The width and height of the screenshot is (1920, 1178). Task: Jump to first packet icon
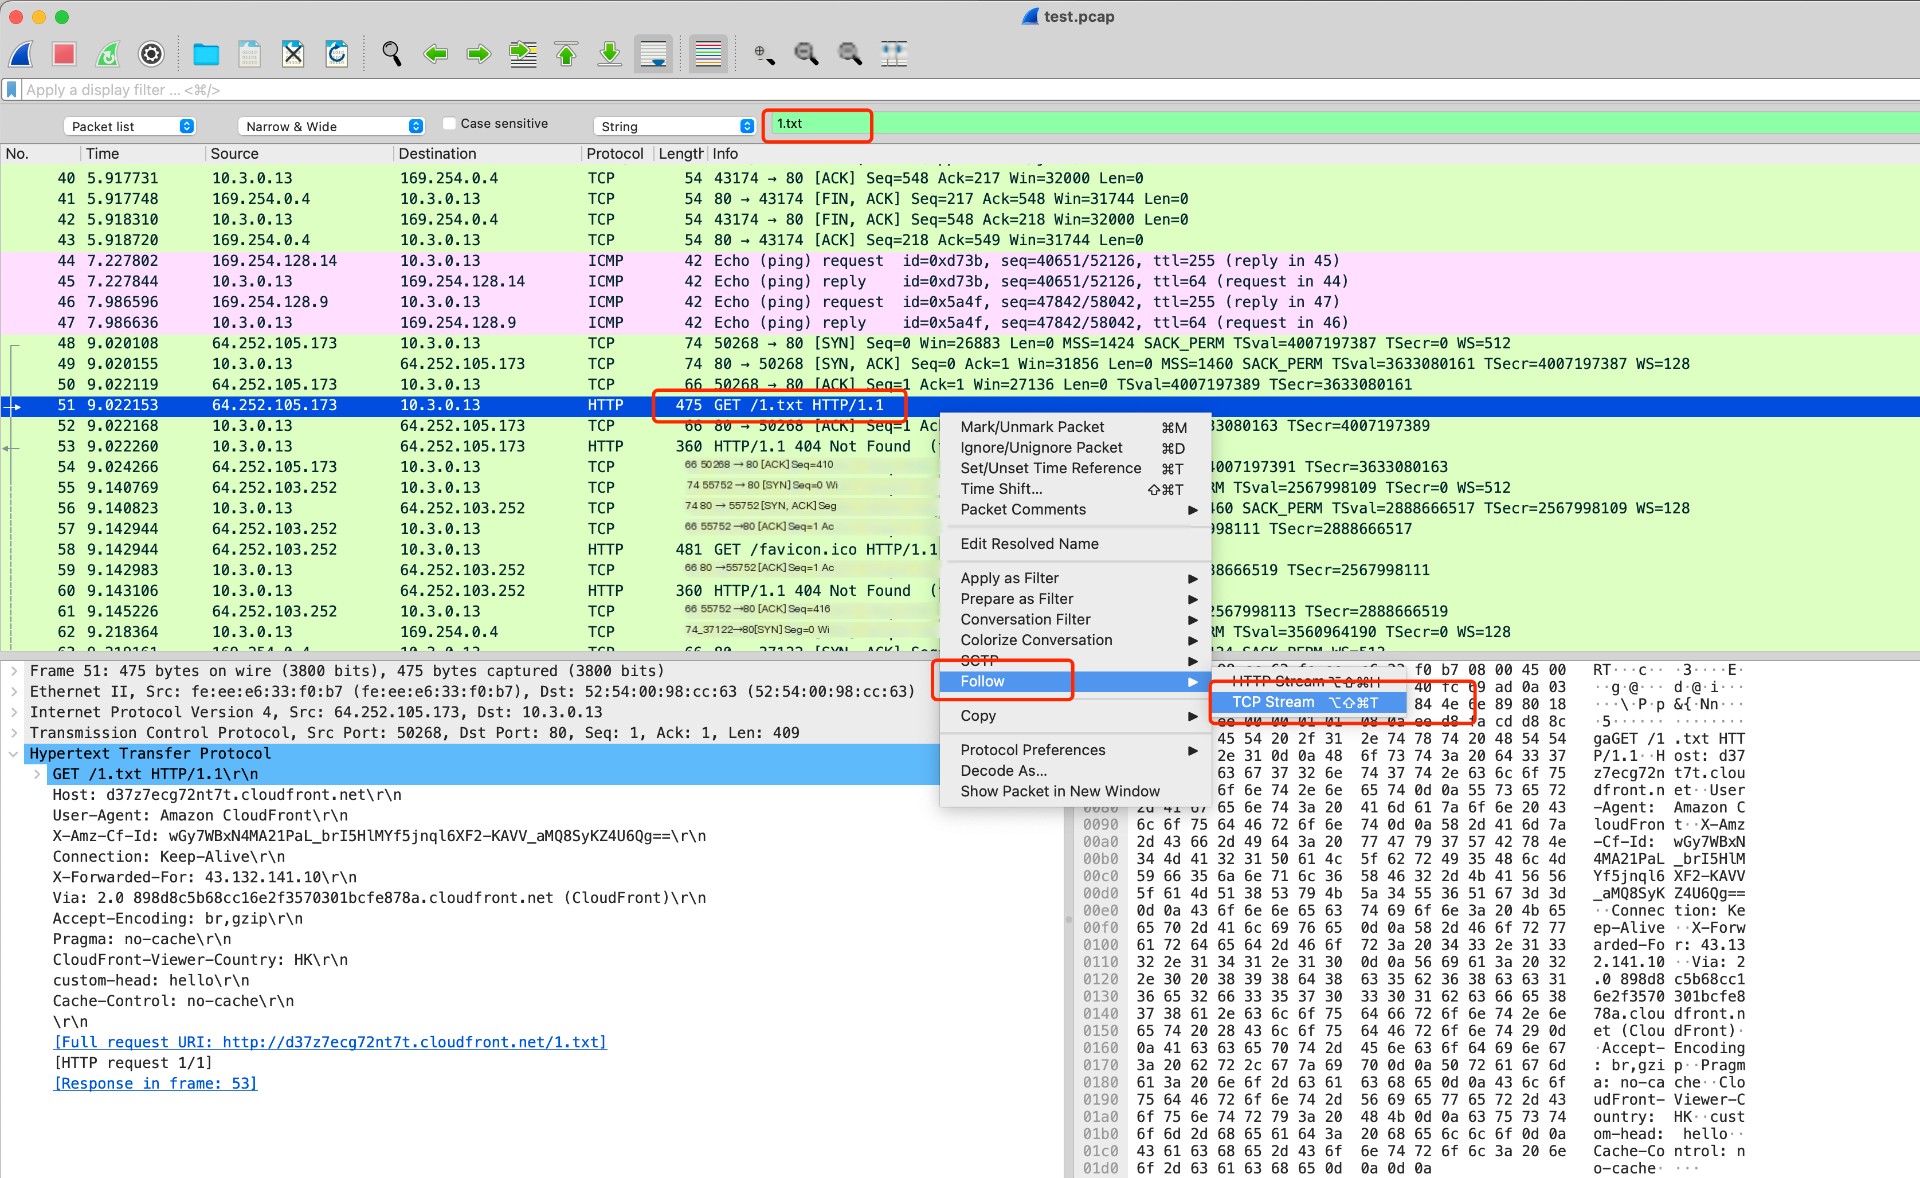(x=566, y=54)
